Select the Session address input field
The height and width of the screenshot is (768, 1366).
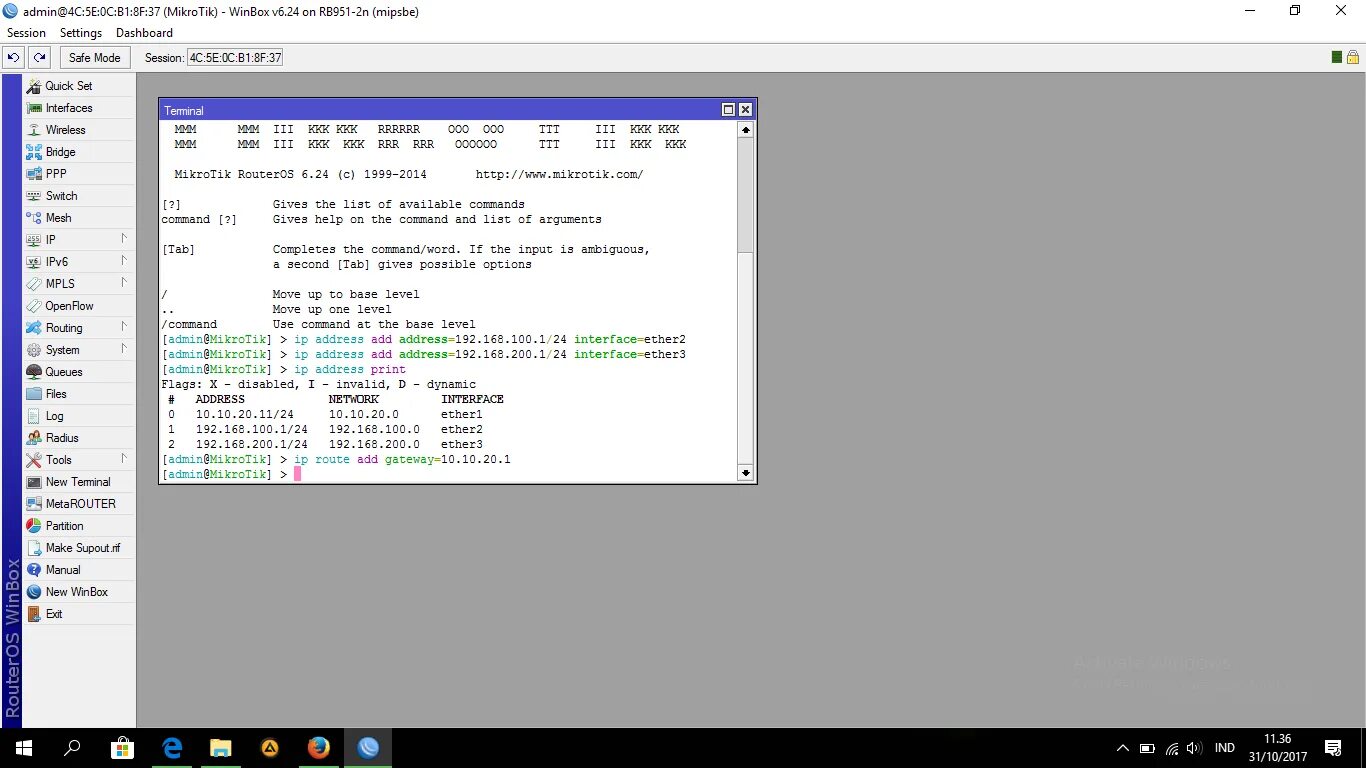[234, 57]
